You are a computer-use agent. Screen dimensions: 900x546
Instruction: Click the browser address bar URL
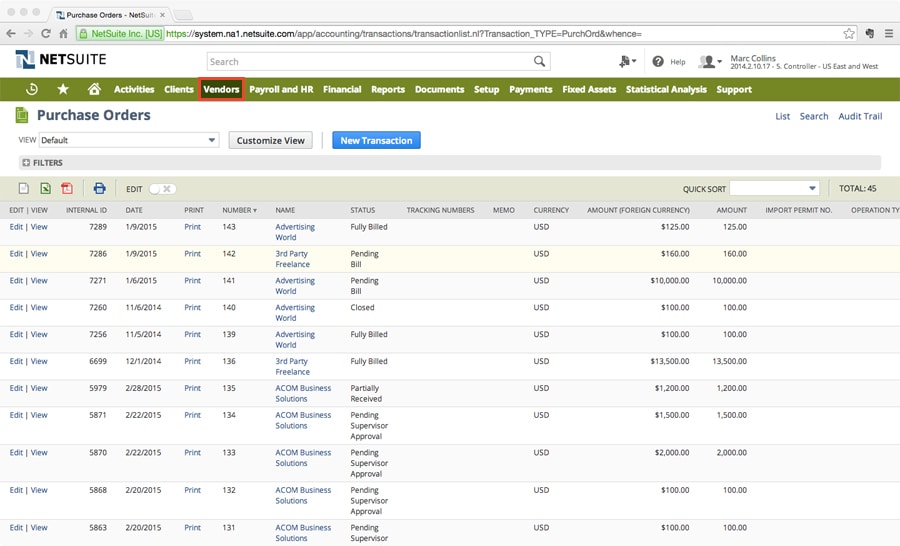[404, 34]
